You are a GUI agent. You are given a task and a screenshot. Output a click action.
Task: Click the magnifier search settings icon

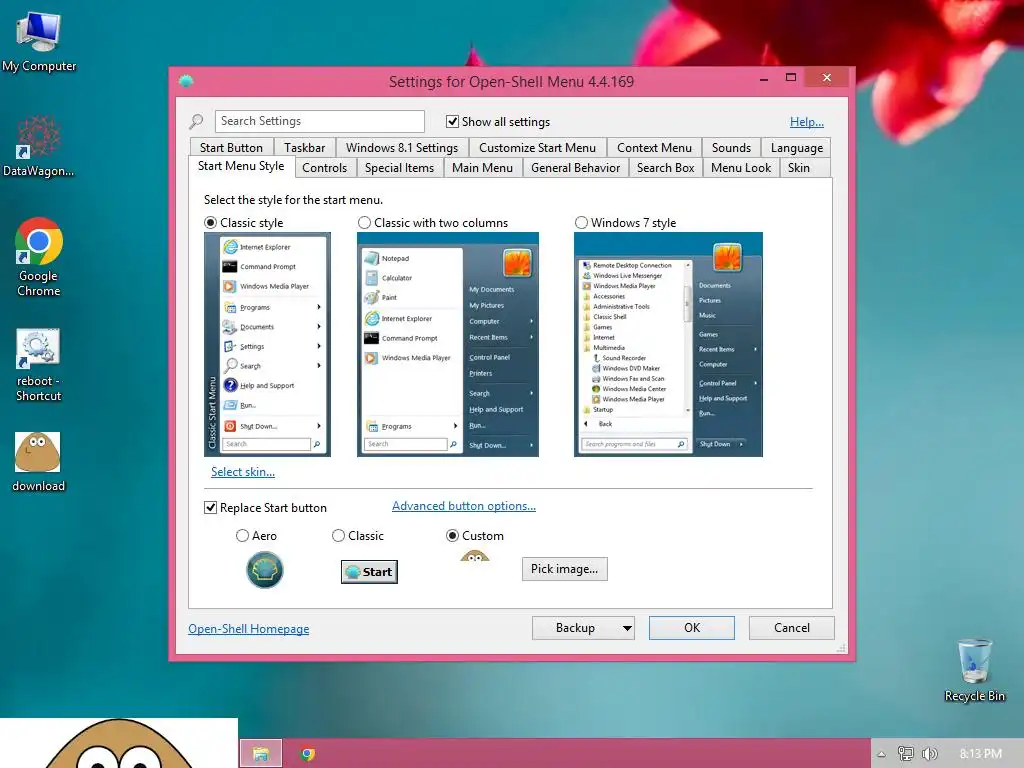(196, 121)
